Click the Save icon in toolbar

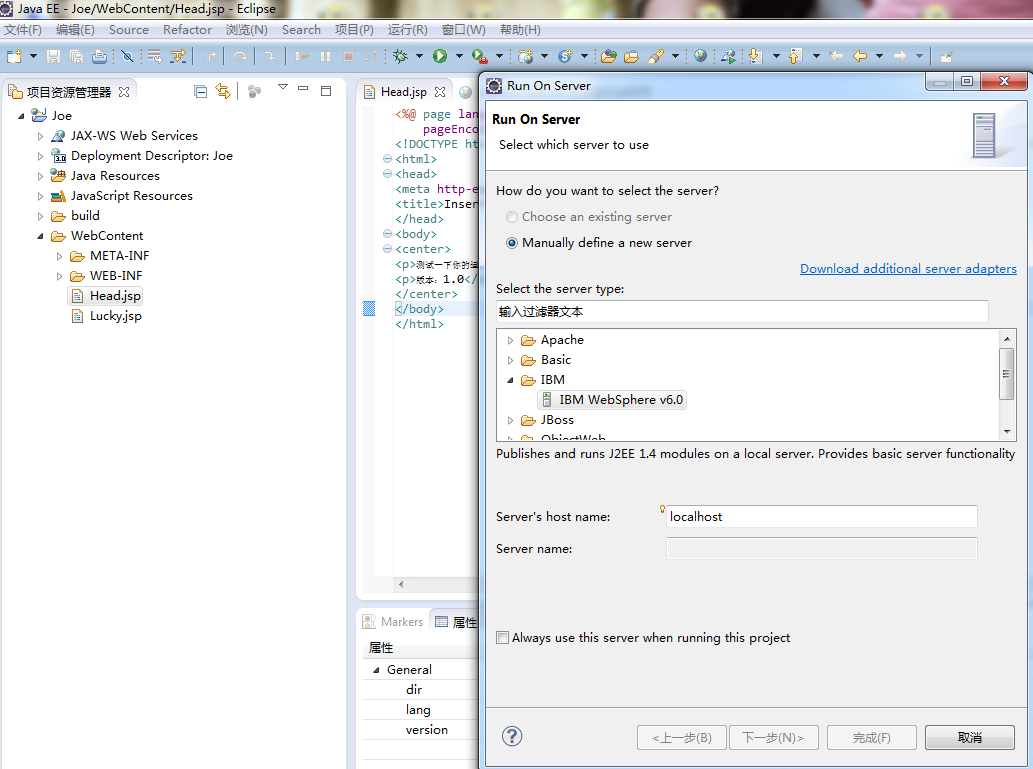[x=53, y=57]
